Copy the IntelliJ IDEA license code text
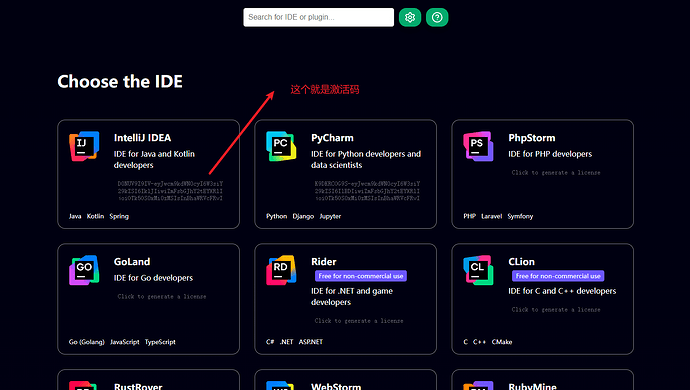The width and height of the screenshot is (690, 390). click(170, 191)
